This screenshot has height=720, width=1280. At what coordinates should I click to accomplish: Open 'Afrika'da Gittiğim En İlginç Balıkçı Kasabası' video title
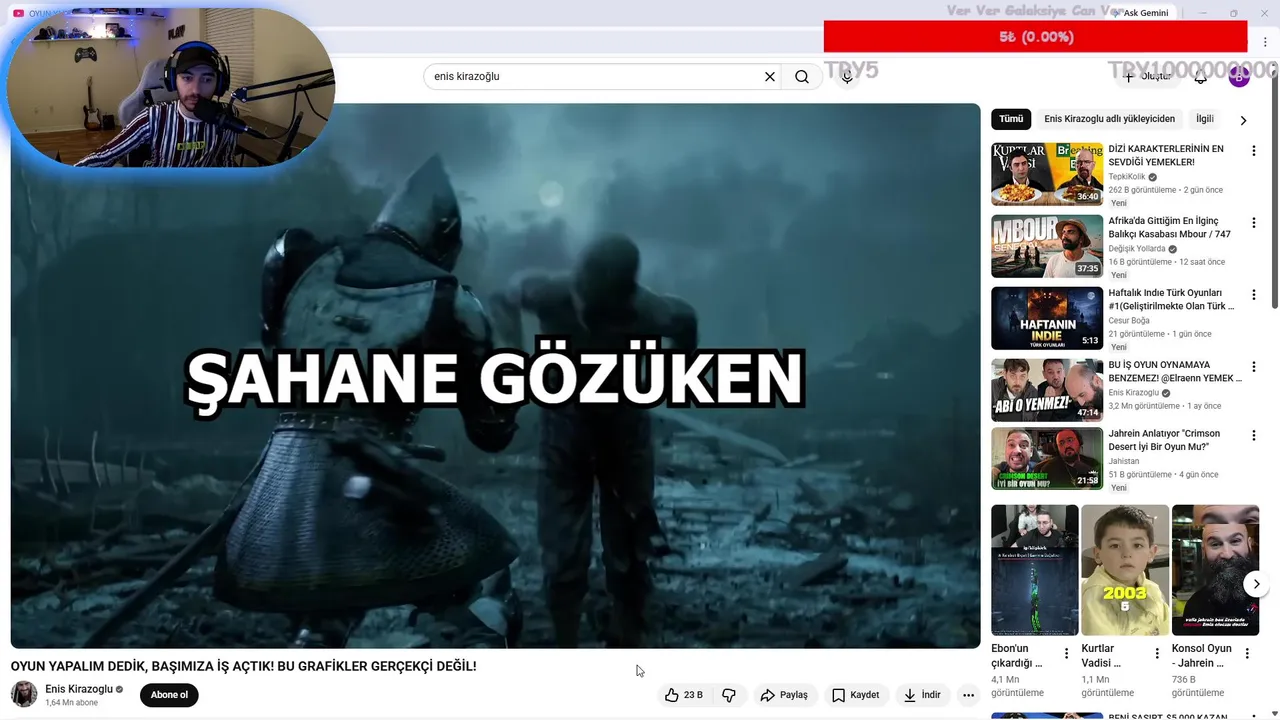pyautogui.click(x=1169, y=227)
